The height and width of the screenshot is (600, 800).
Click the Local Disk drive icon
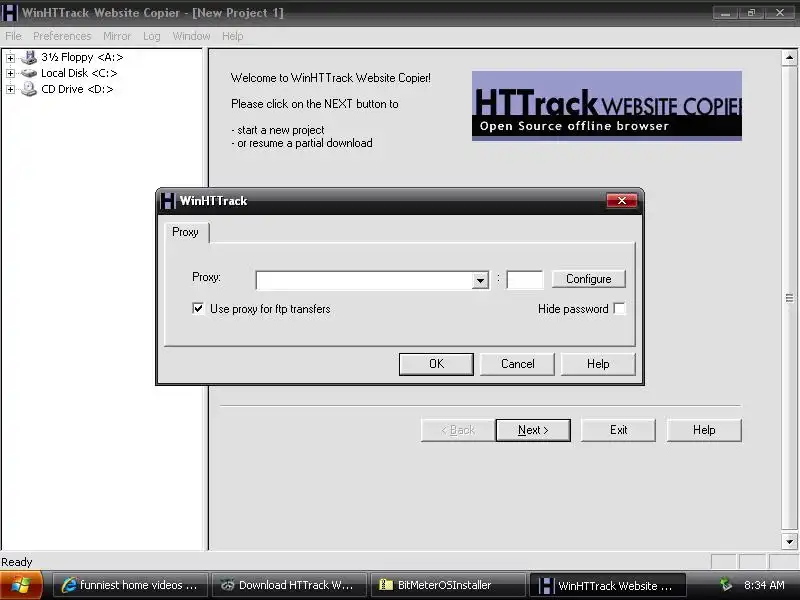click(x=29, y=73)
